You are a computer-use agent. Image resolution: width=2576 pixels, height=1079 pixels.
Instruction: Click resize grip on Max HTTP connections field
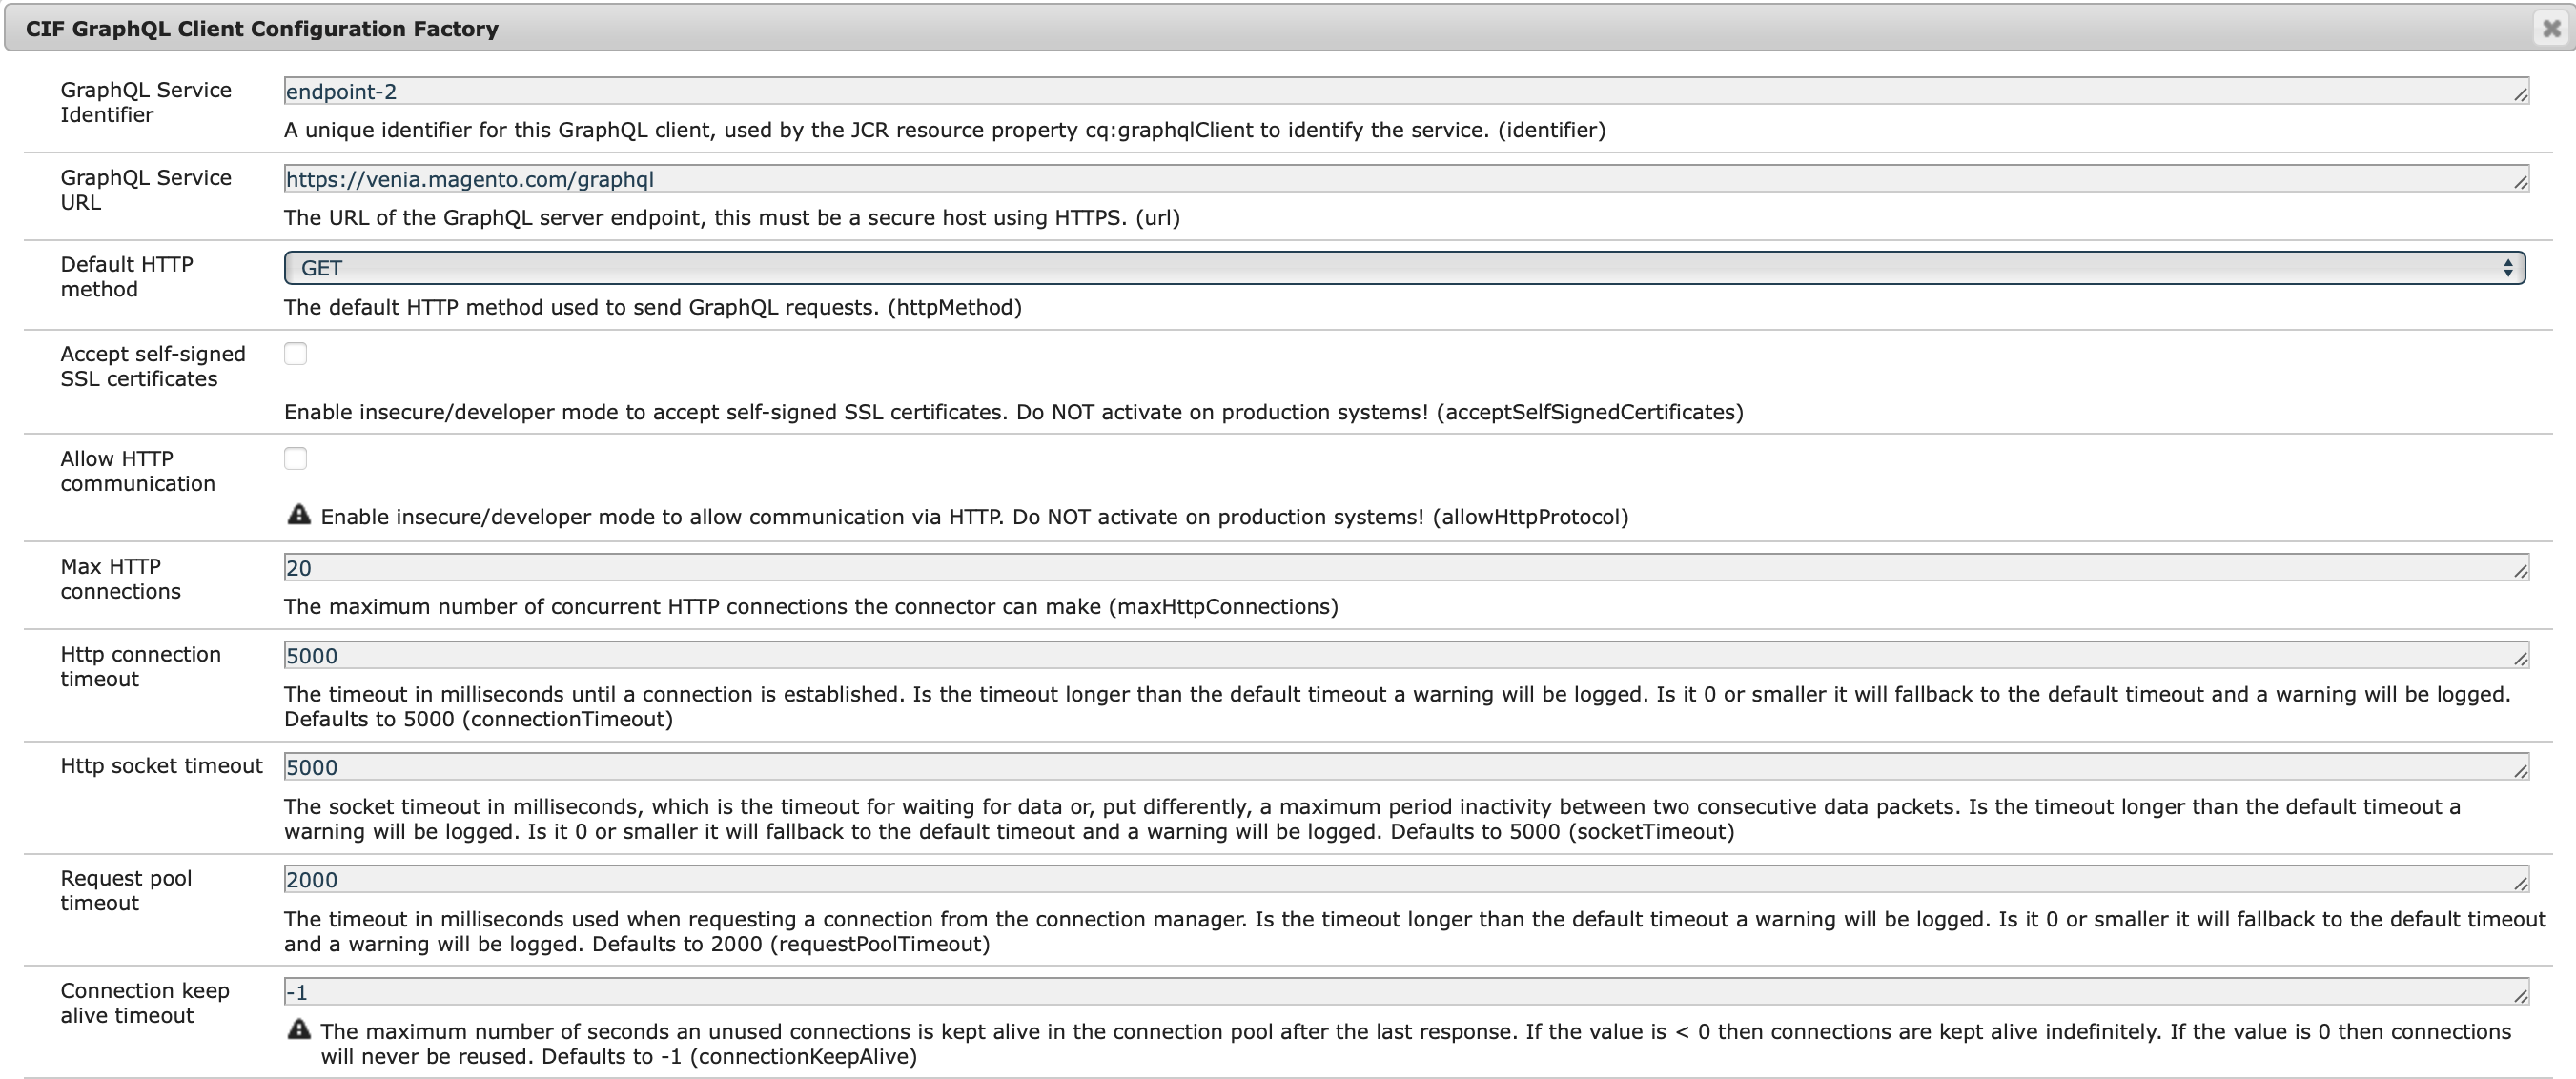2520,572
